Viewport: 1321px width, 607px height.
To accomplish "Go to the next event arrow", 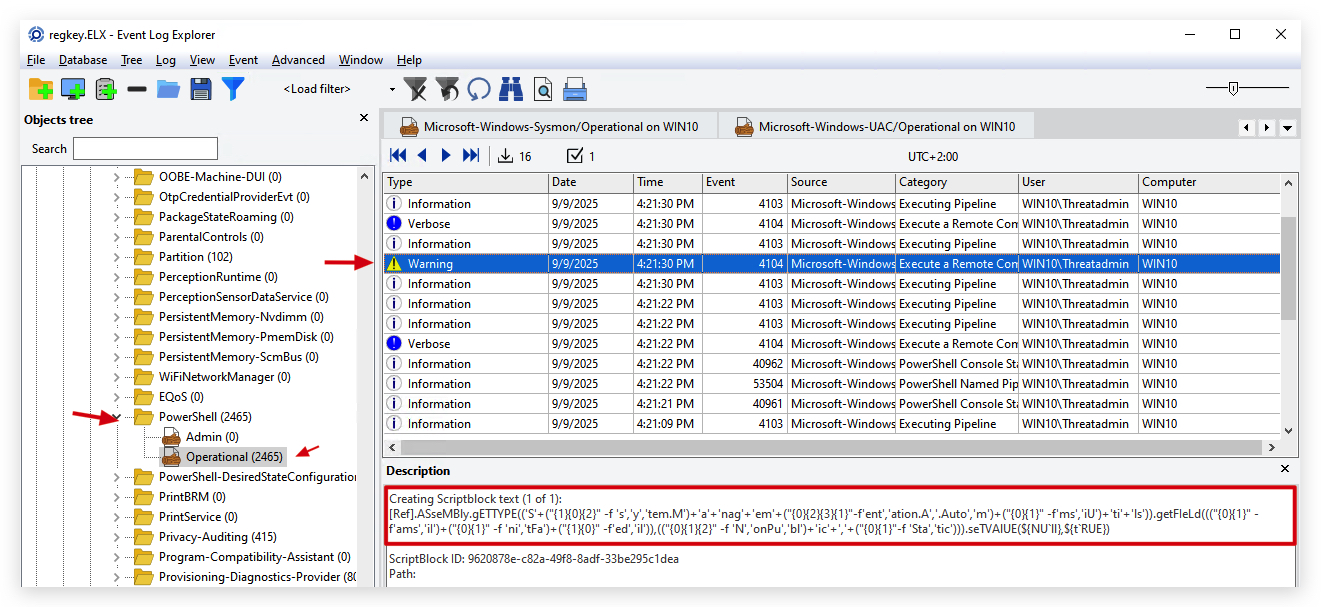I will (446, 155).
